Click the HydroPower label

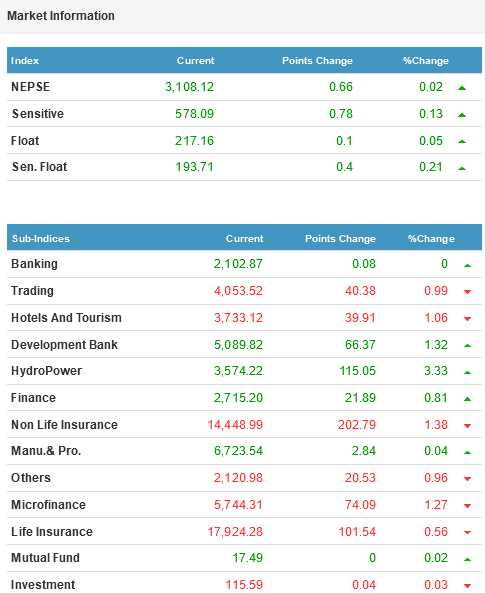(x=47, y=371)
